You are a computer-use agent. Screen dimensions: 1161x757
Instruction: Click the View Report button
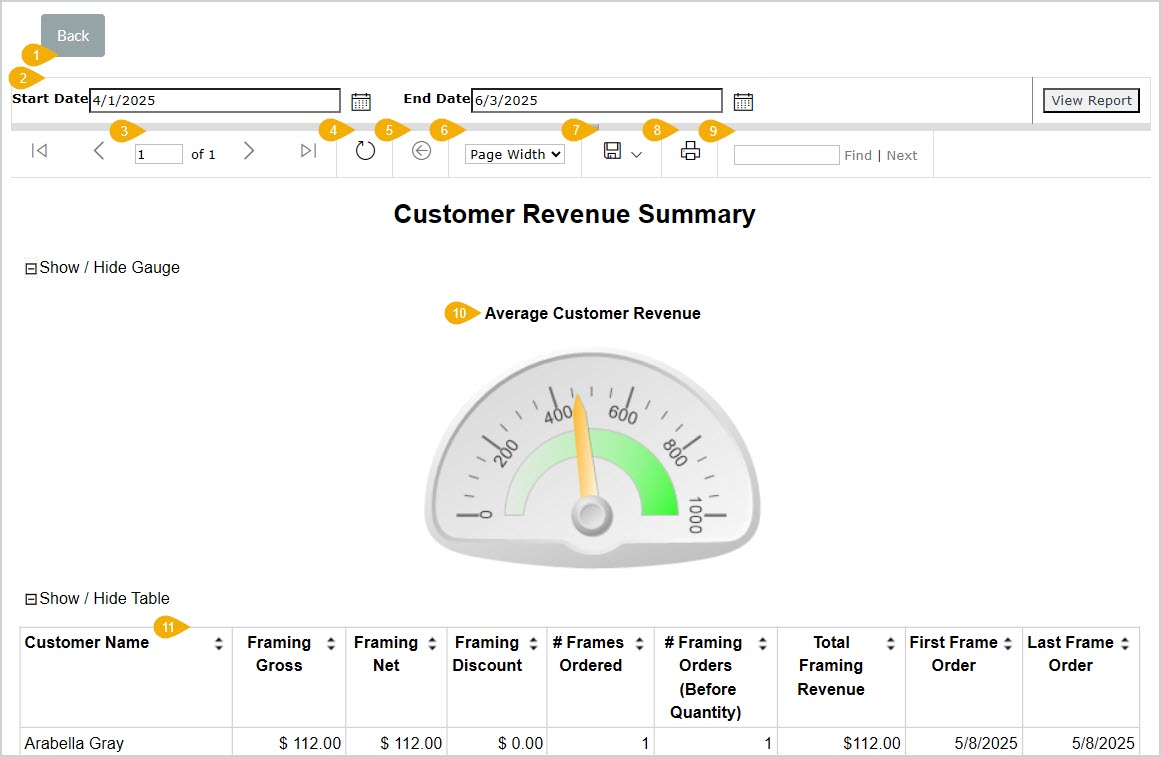[1090, 100]
